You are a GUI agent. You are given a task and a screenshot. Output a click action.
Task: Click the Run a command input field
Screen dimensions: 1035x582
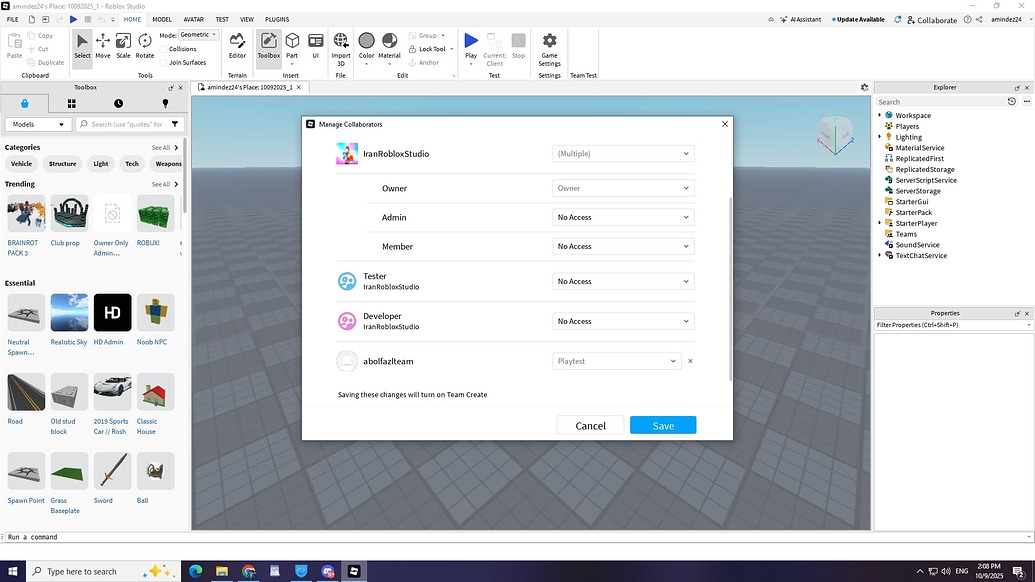tap(100, 537)
